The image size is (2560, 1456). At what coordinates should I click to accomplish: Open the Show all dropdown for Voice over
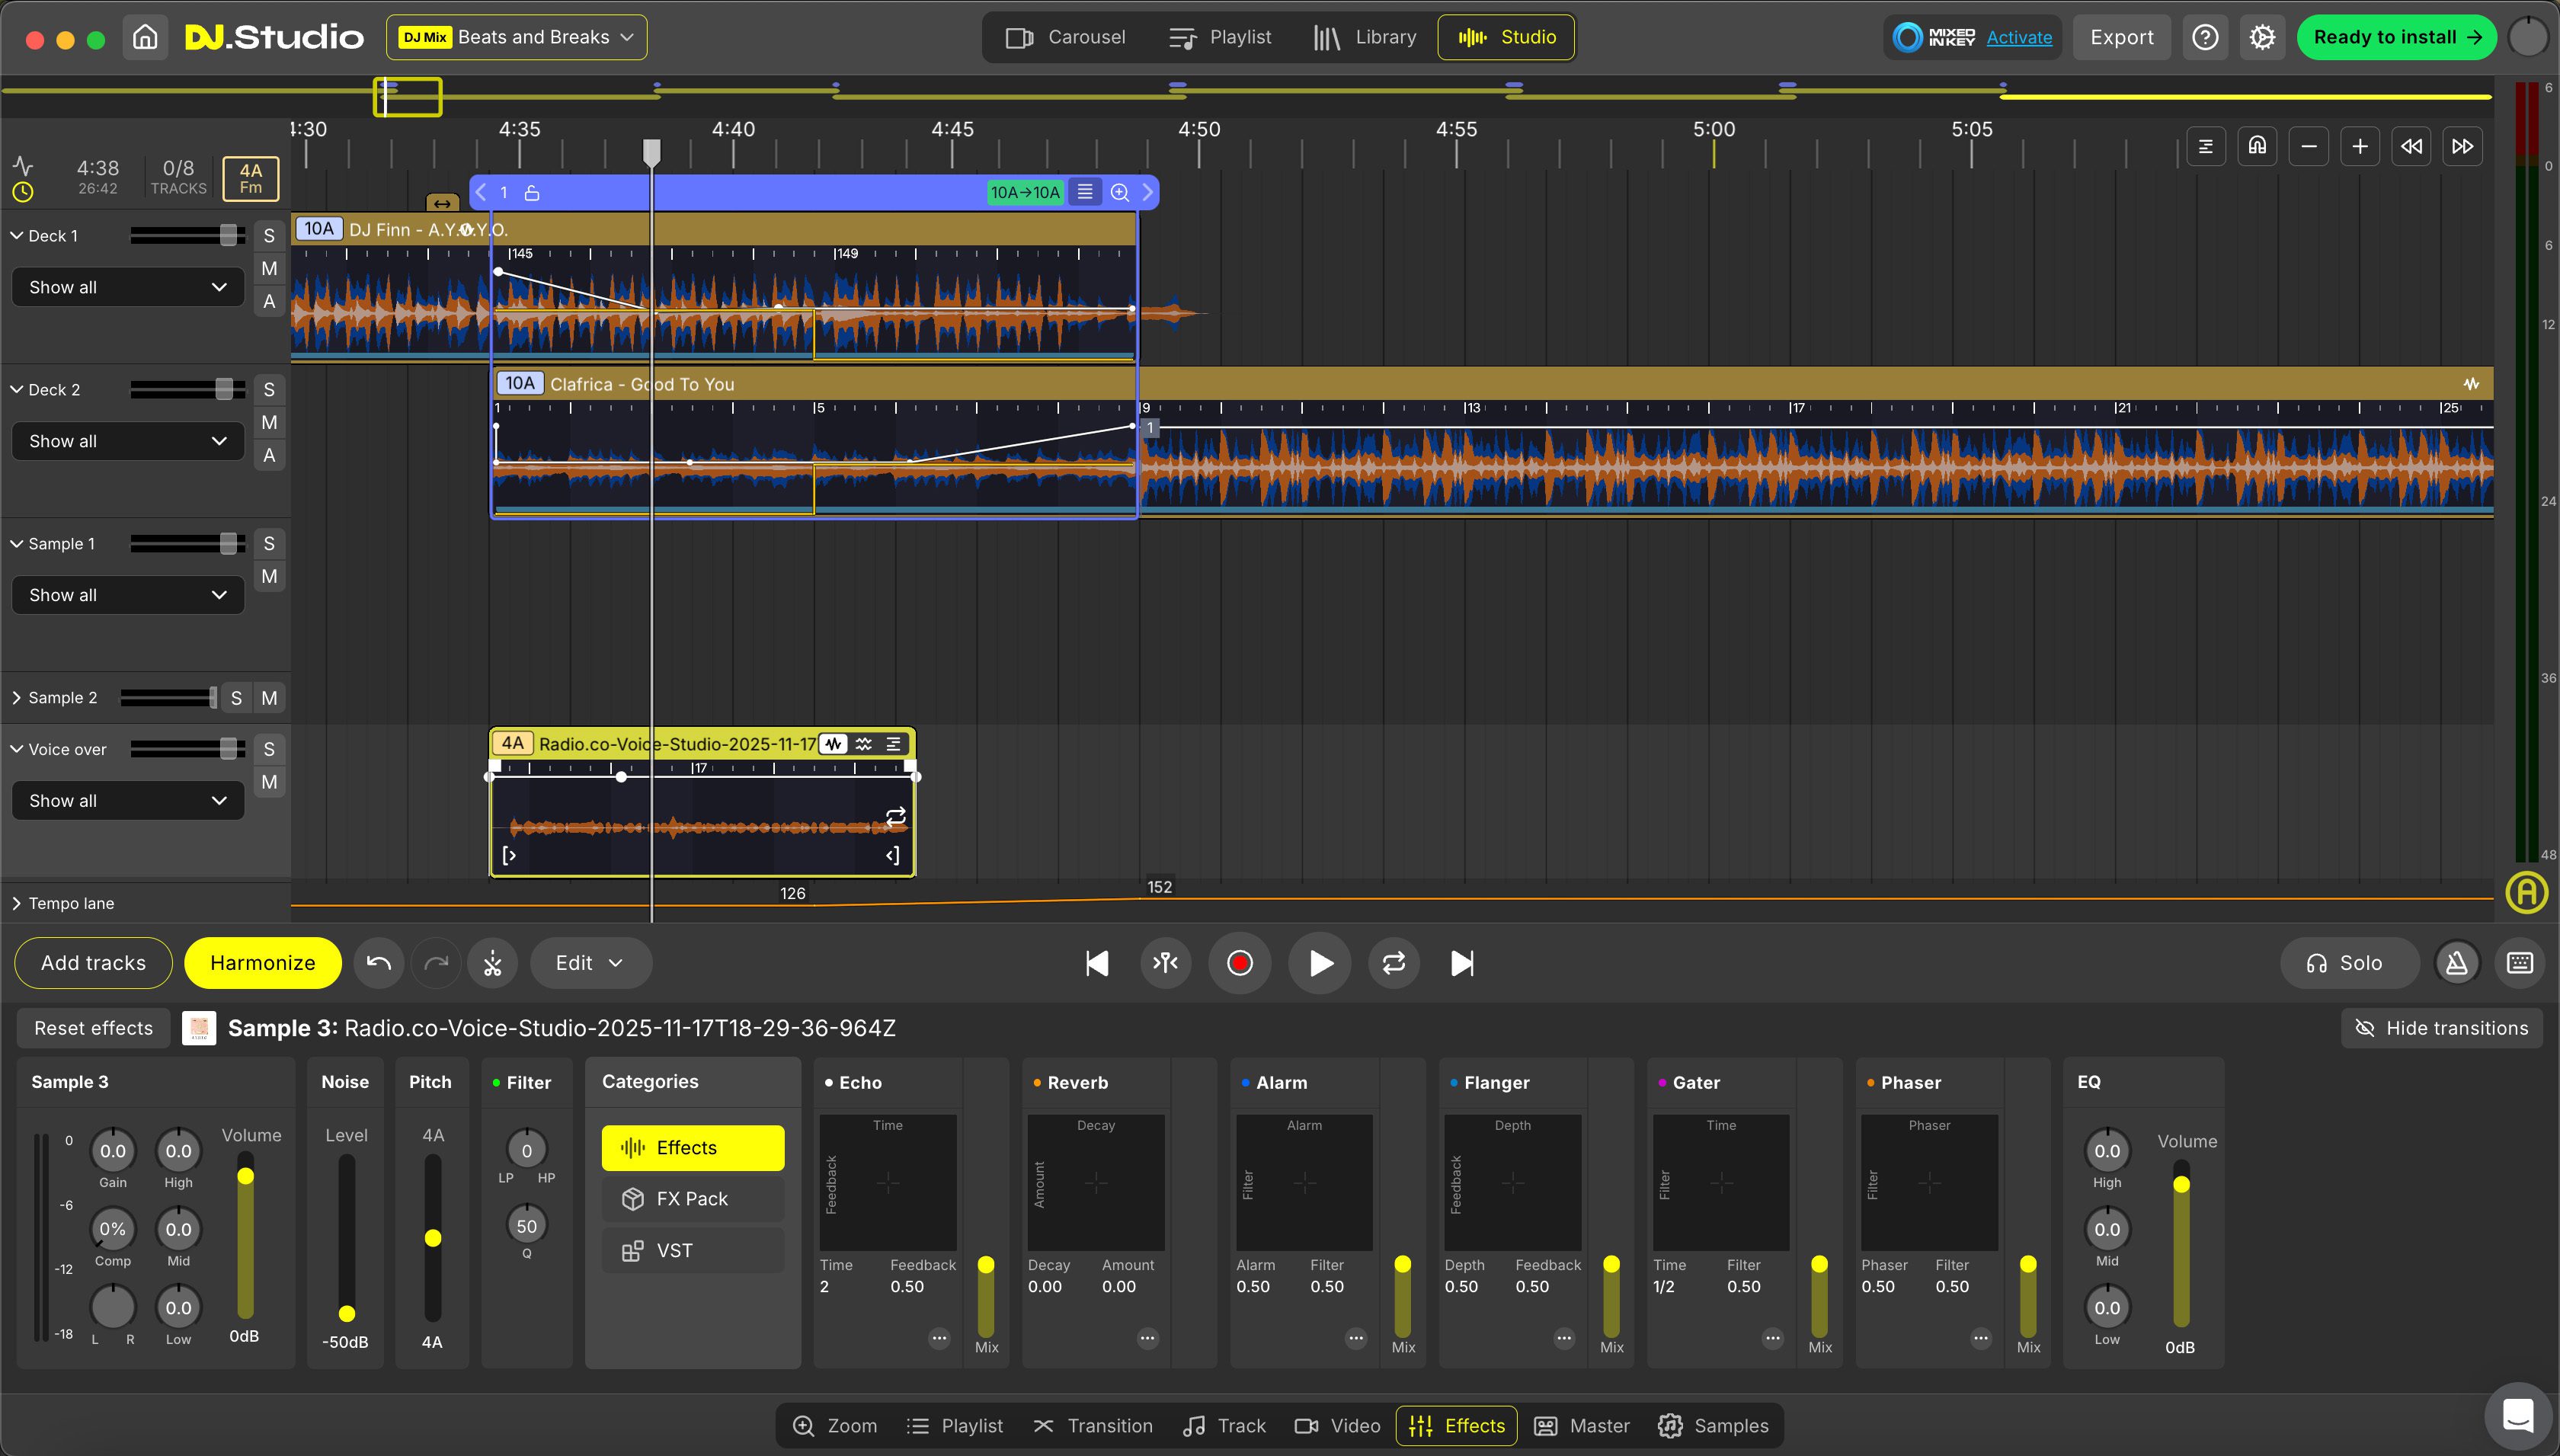(x=127, y=800)
